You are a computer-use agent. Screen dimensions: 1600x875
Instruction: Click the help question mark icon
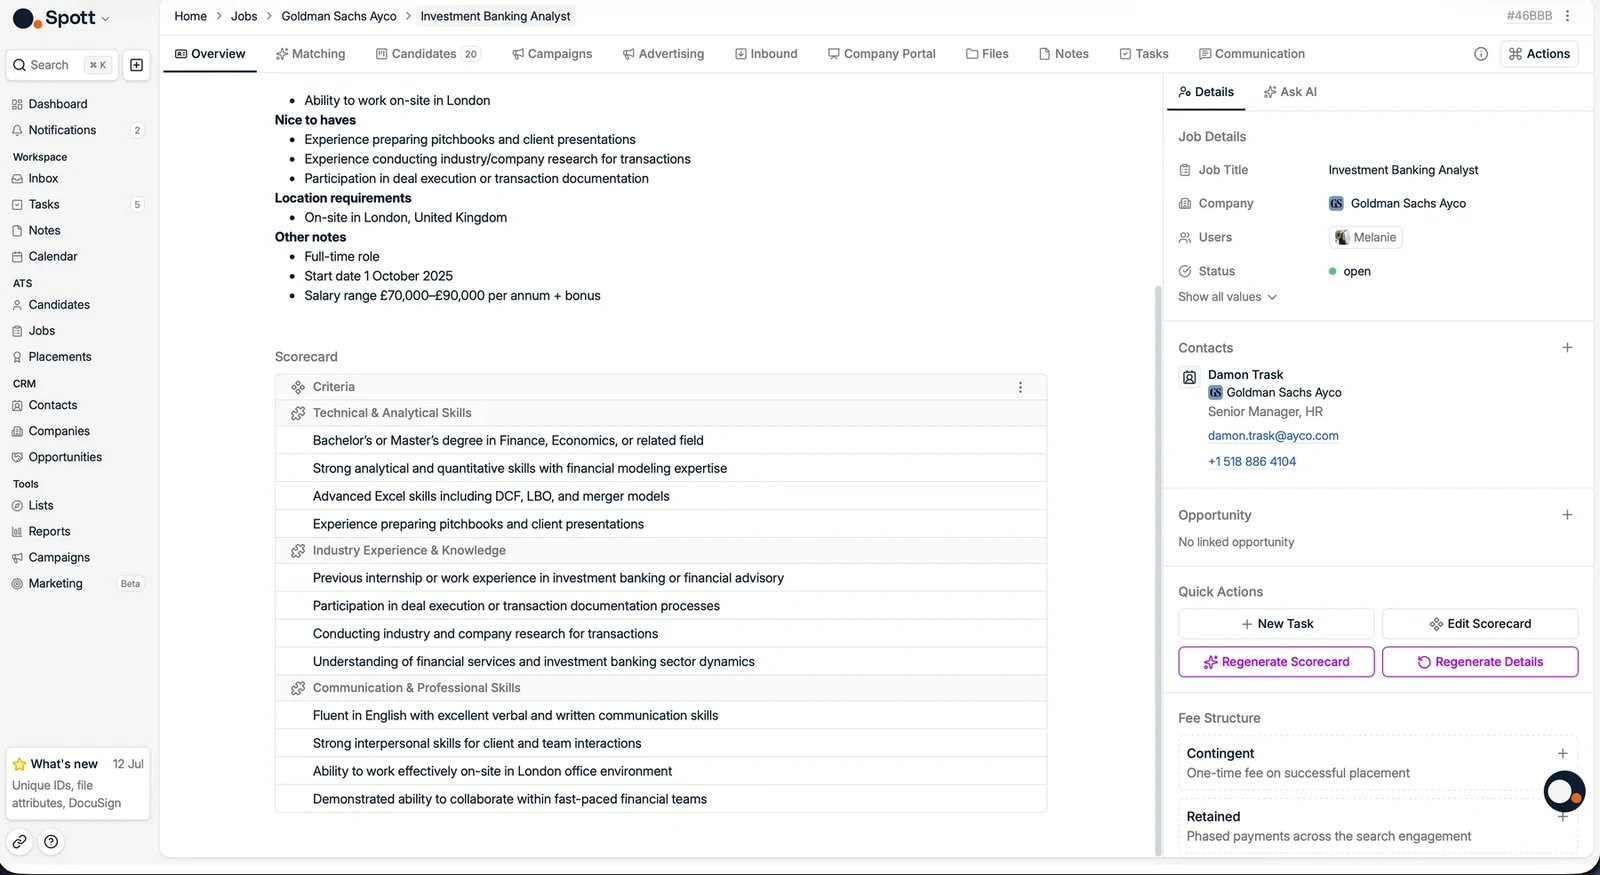pyautogui.click(x=51, y=842)
